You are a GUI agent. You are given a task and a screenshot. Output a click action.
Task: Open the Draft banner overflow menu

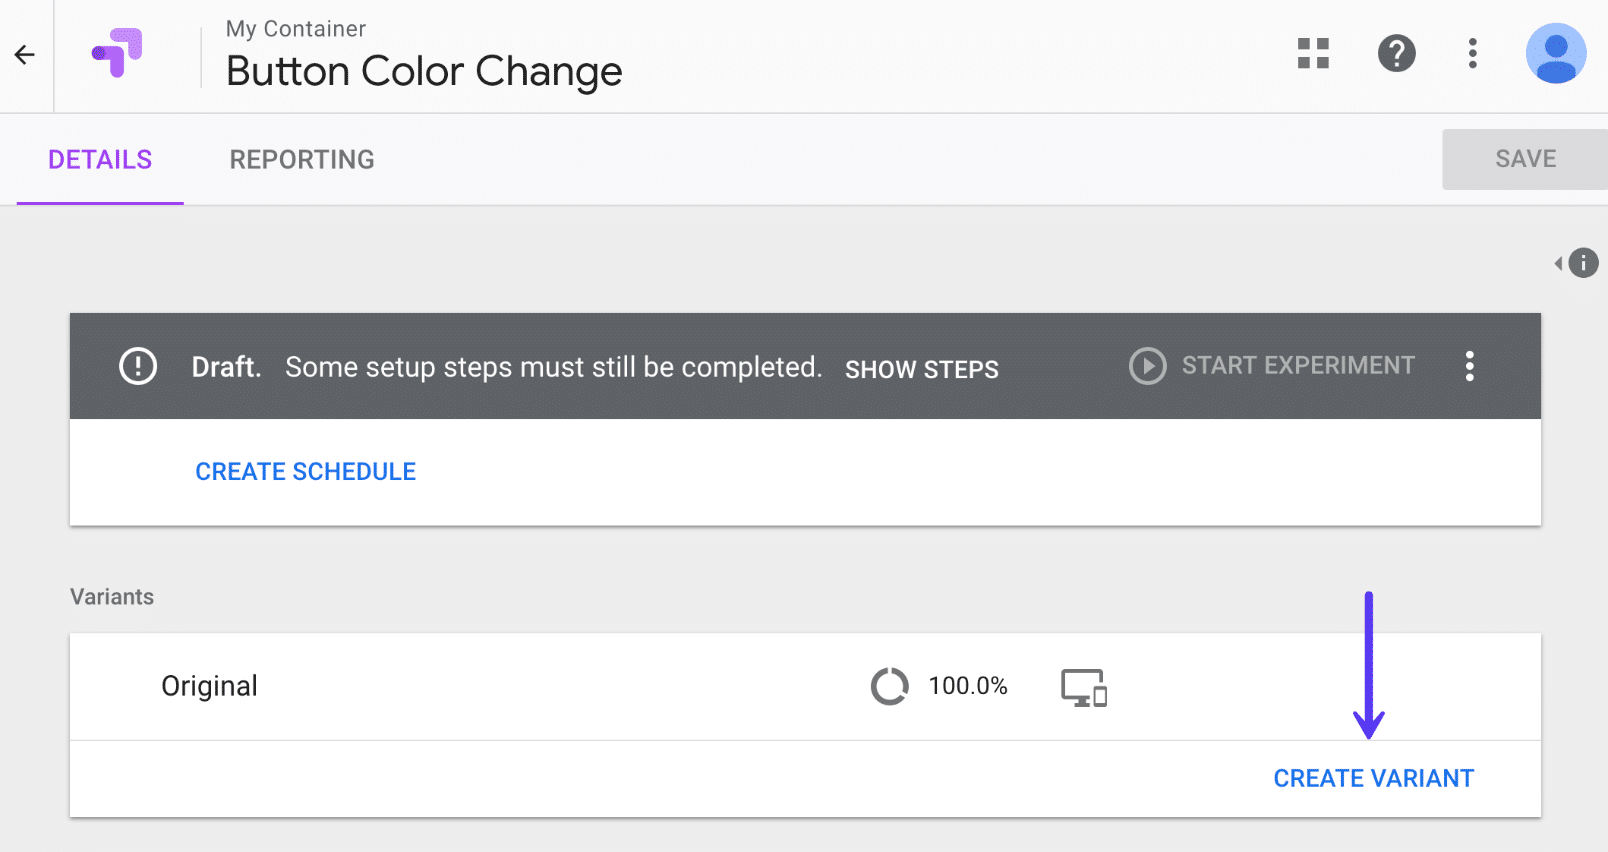tap(1470, 366)
